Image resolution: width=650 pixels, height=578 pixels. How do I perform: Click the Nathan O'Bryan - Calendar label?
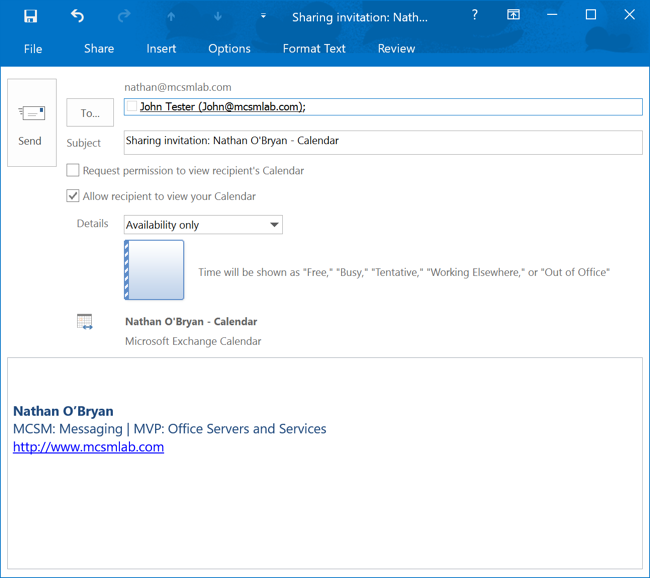(x=191, y=322)
